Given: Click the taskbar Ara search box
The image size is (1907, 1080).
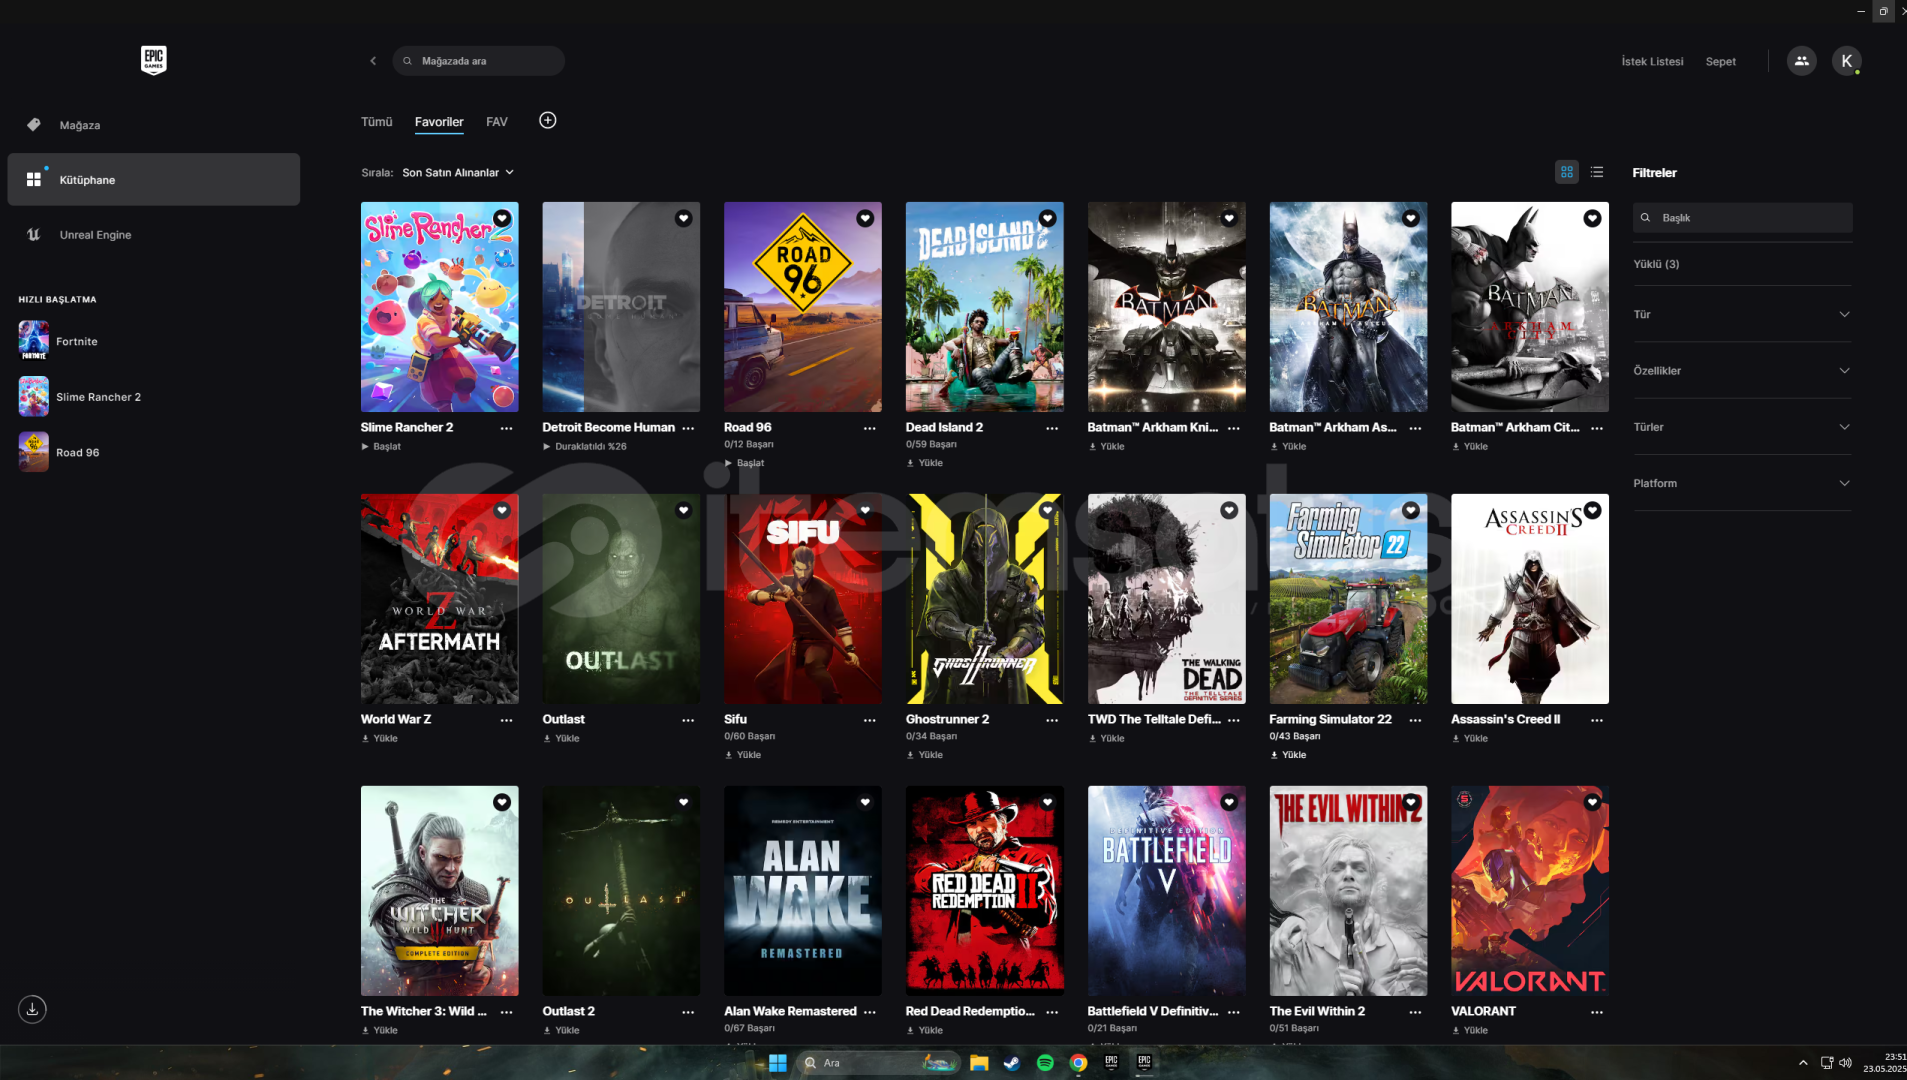Looking at the screenshot, I should [878, 1063].
